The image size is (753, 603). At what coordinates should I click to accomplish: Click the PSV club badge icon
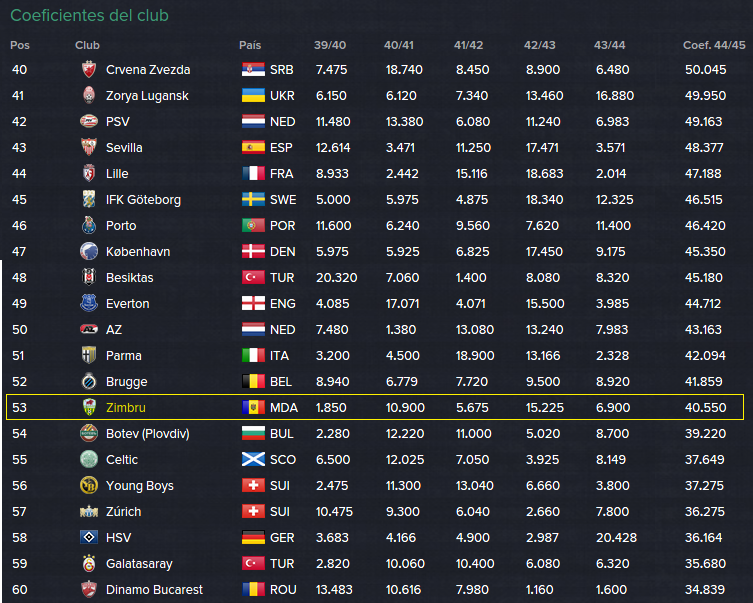pyautogui.click(x=89, y=121)
